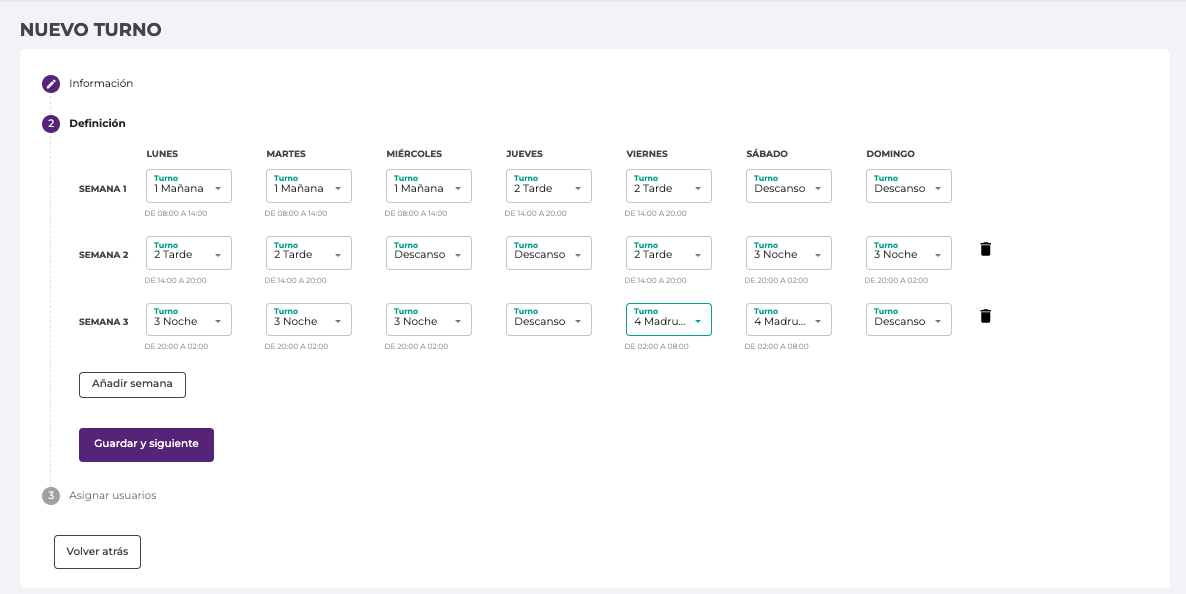1186x594 pixels.
Task: Change Semana 2 Sábado shift selection
Action: tap(789, 253)
